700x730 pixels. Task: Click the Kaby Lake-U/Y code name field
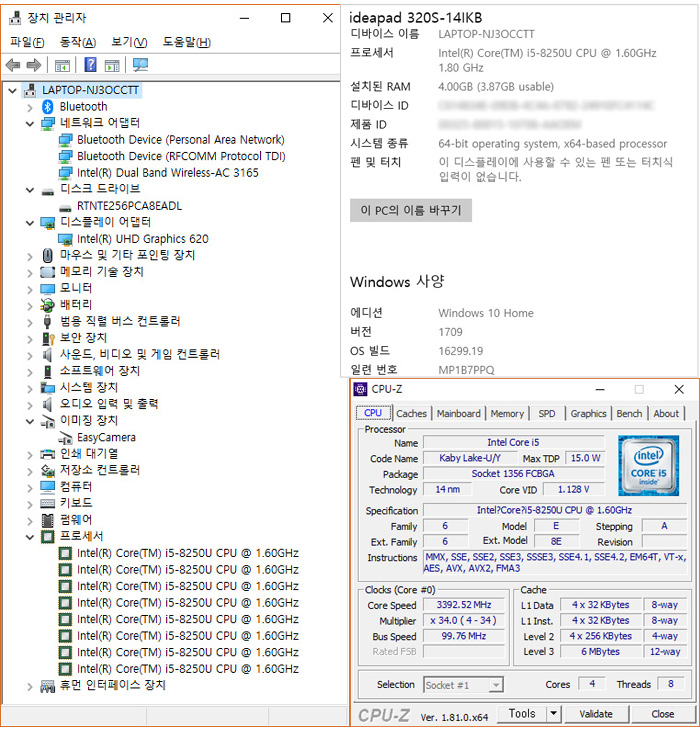[470, 458]
